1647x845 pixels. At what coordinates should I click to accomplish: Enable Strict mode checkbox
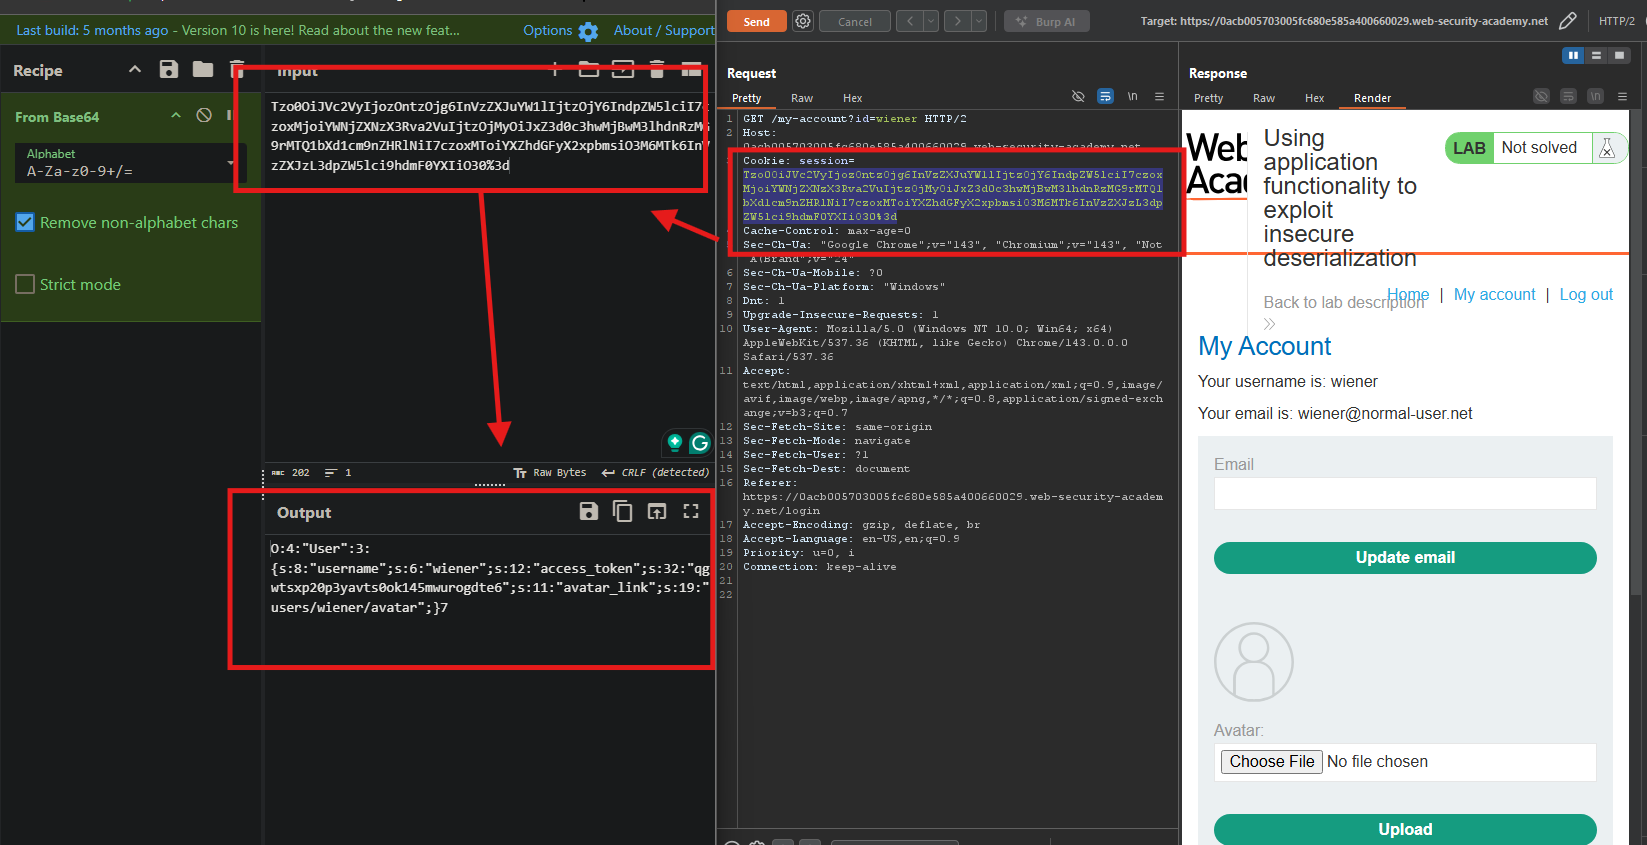(x=25, y=284)
